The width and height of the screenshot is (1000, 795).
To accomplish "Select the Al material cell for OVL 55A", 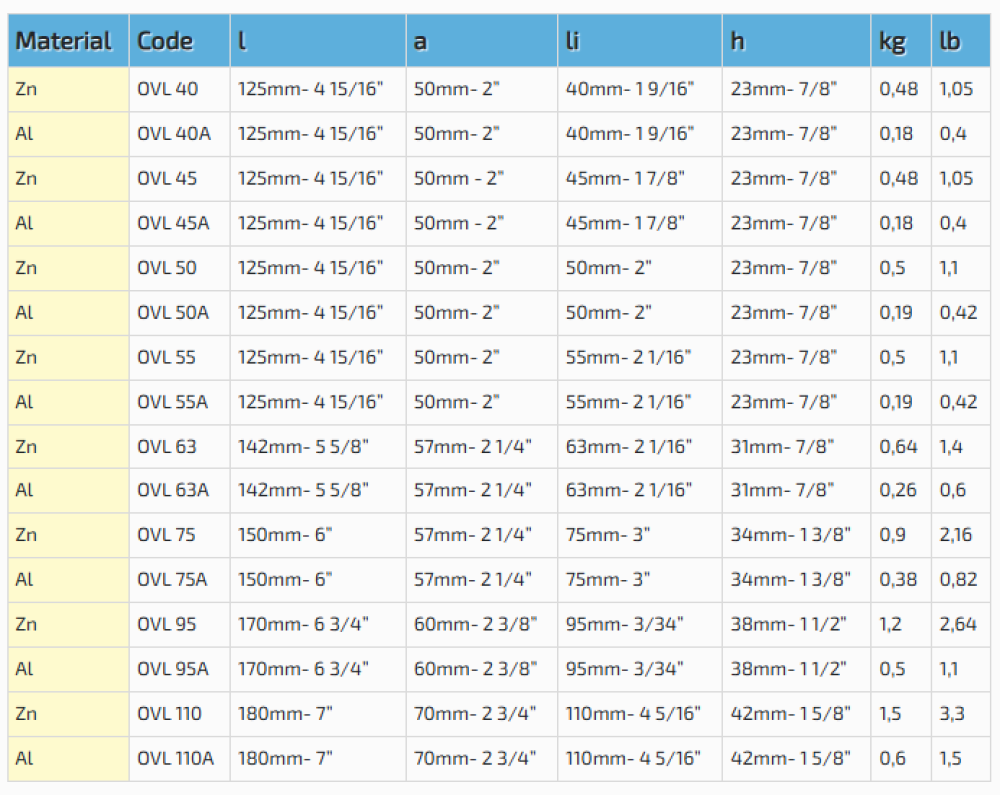I will click(25, 402).
